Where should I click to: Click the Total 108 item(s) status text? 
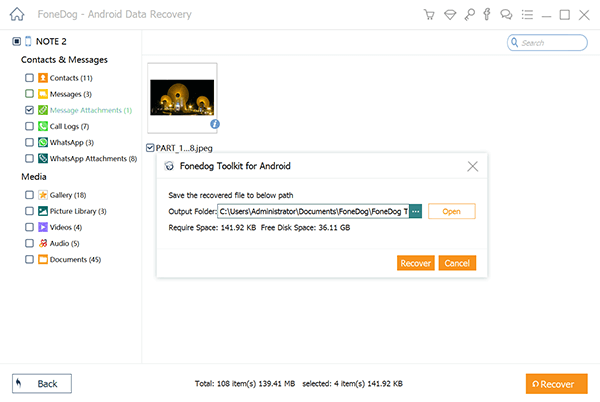[245, 384]
